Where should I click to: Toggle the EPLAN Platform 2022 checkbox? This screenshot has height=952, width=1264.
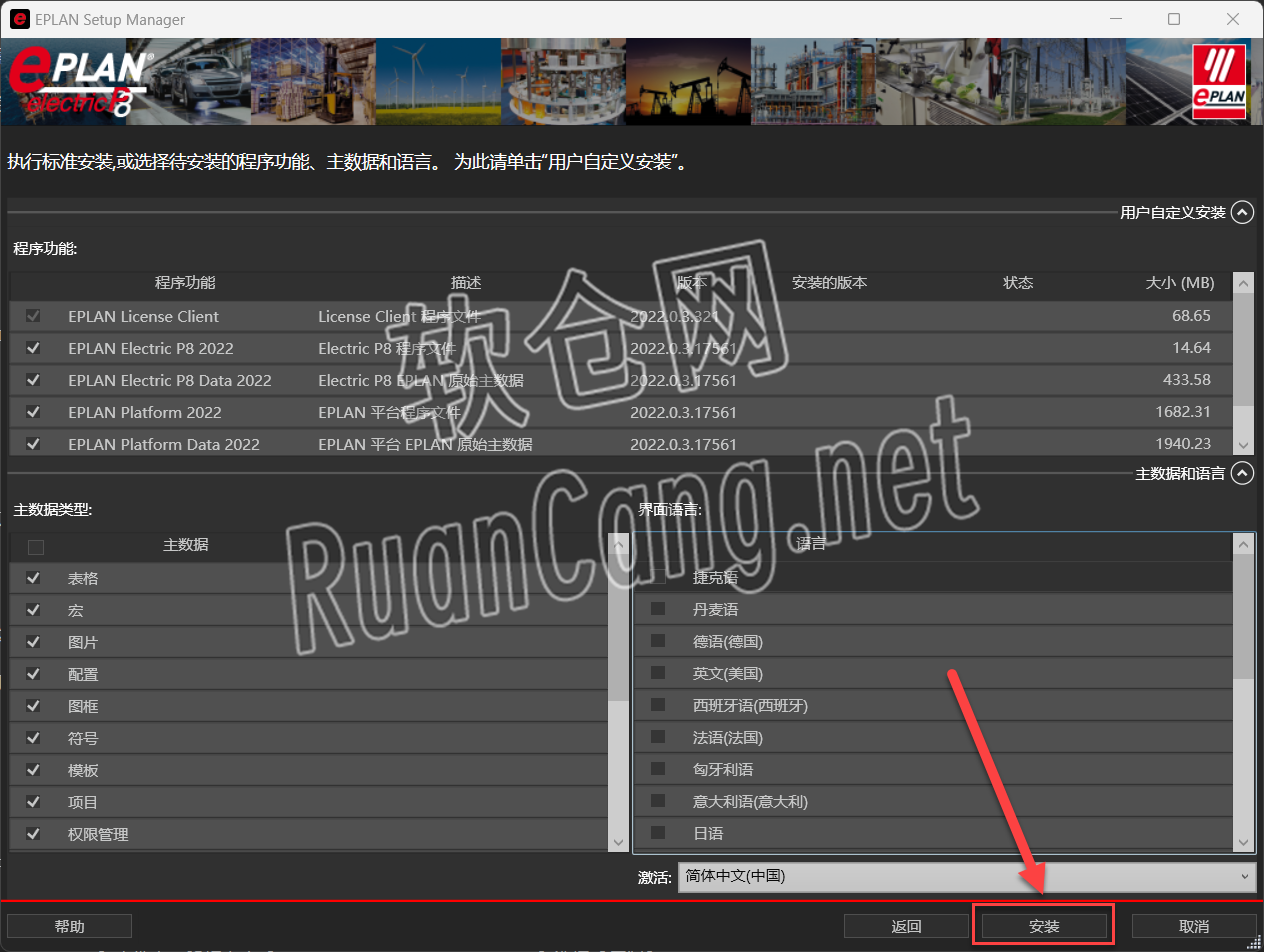33,412
